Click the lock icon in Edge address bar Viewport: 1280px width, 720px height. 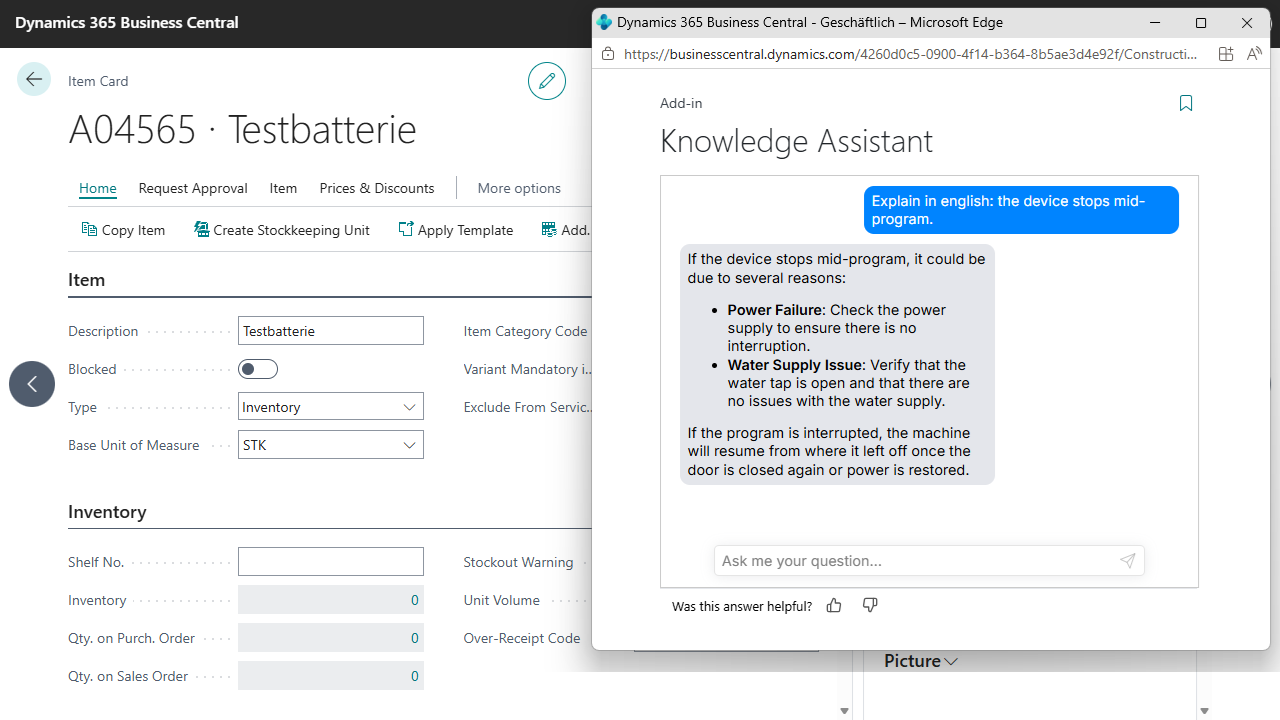coord(606,54)
